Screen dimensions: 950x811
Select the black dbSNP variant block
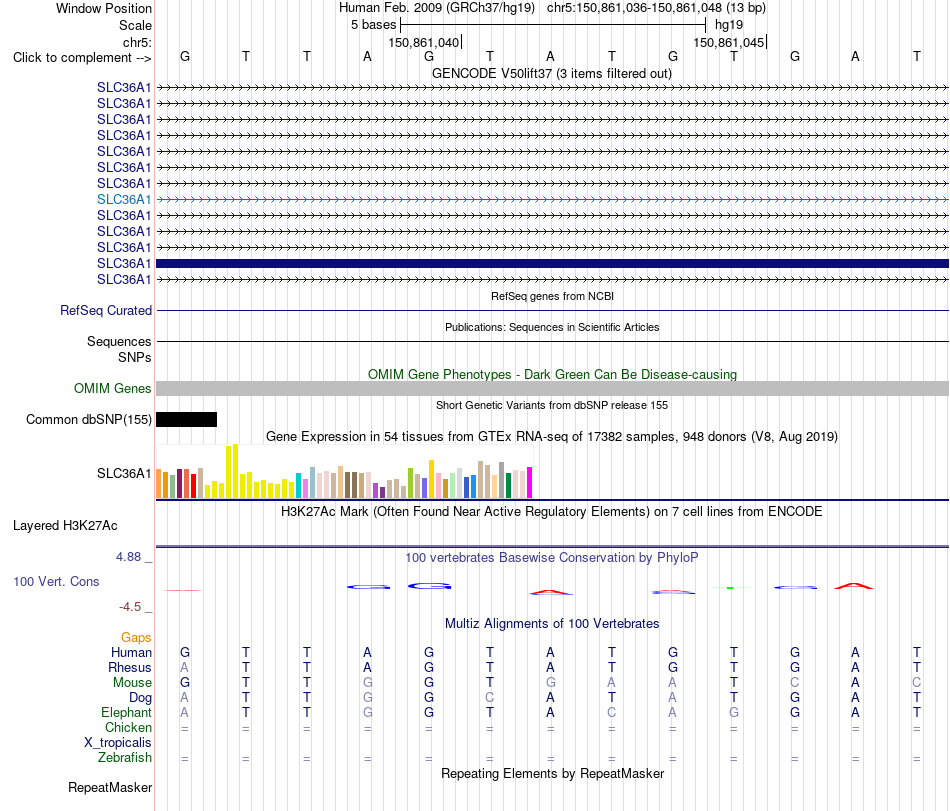(187, 419)
